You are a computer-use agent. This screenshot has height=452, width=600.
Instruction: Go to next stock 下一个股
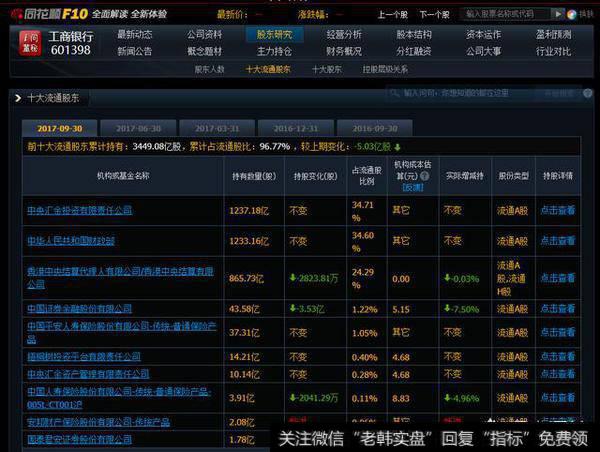434,15
